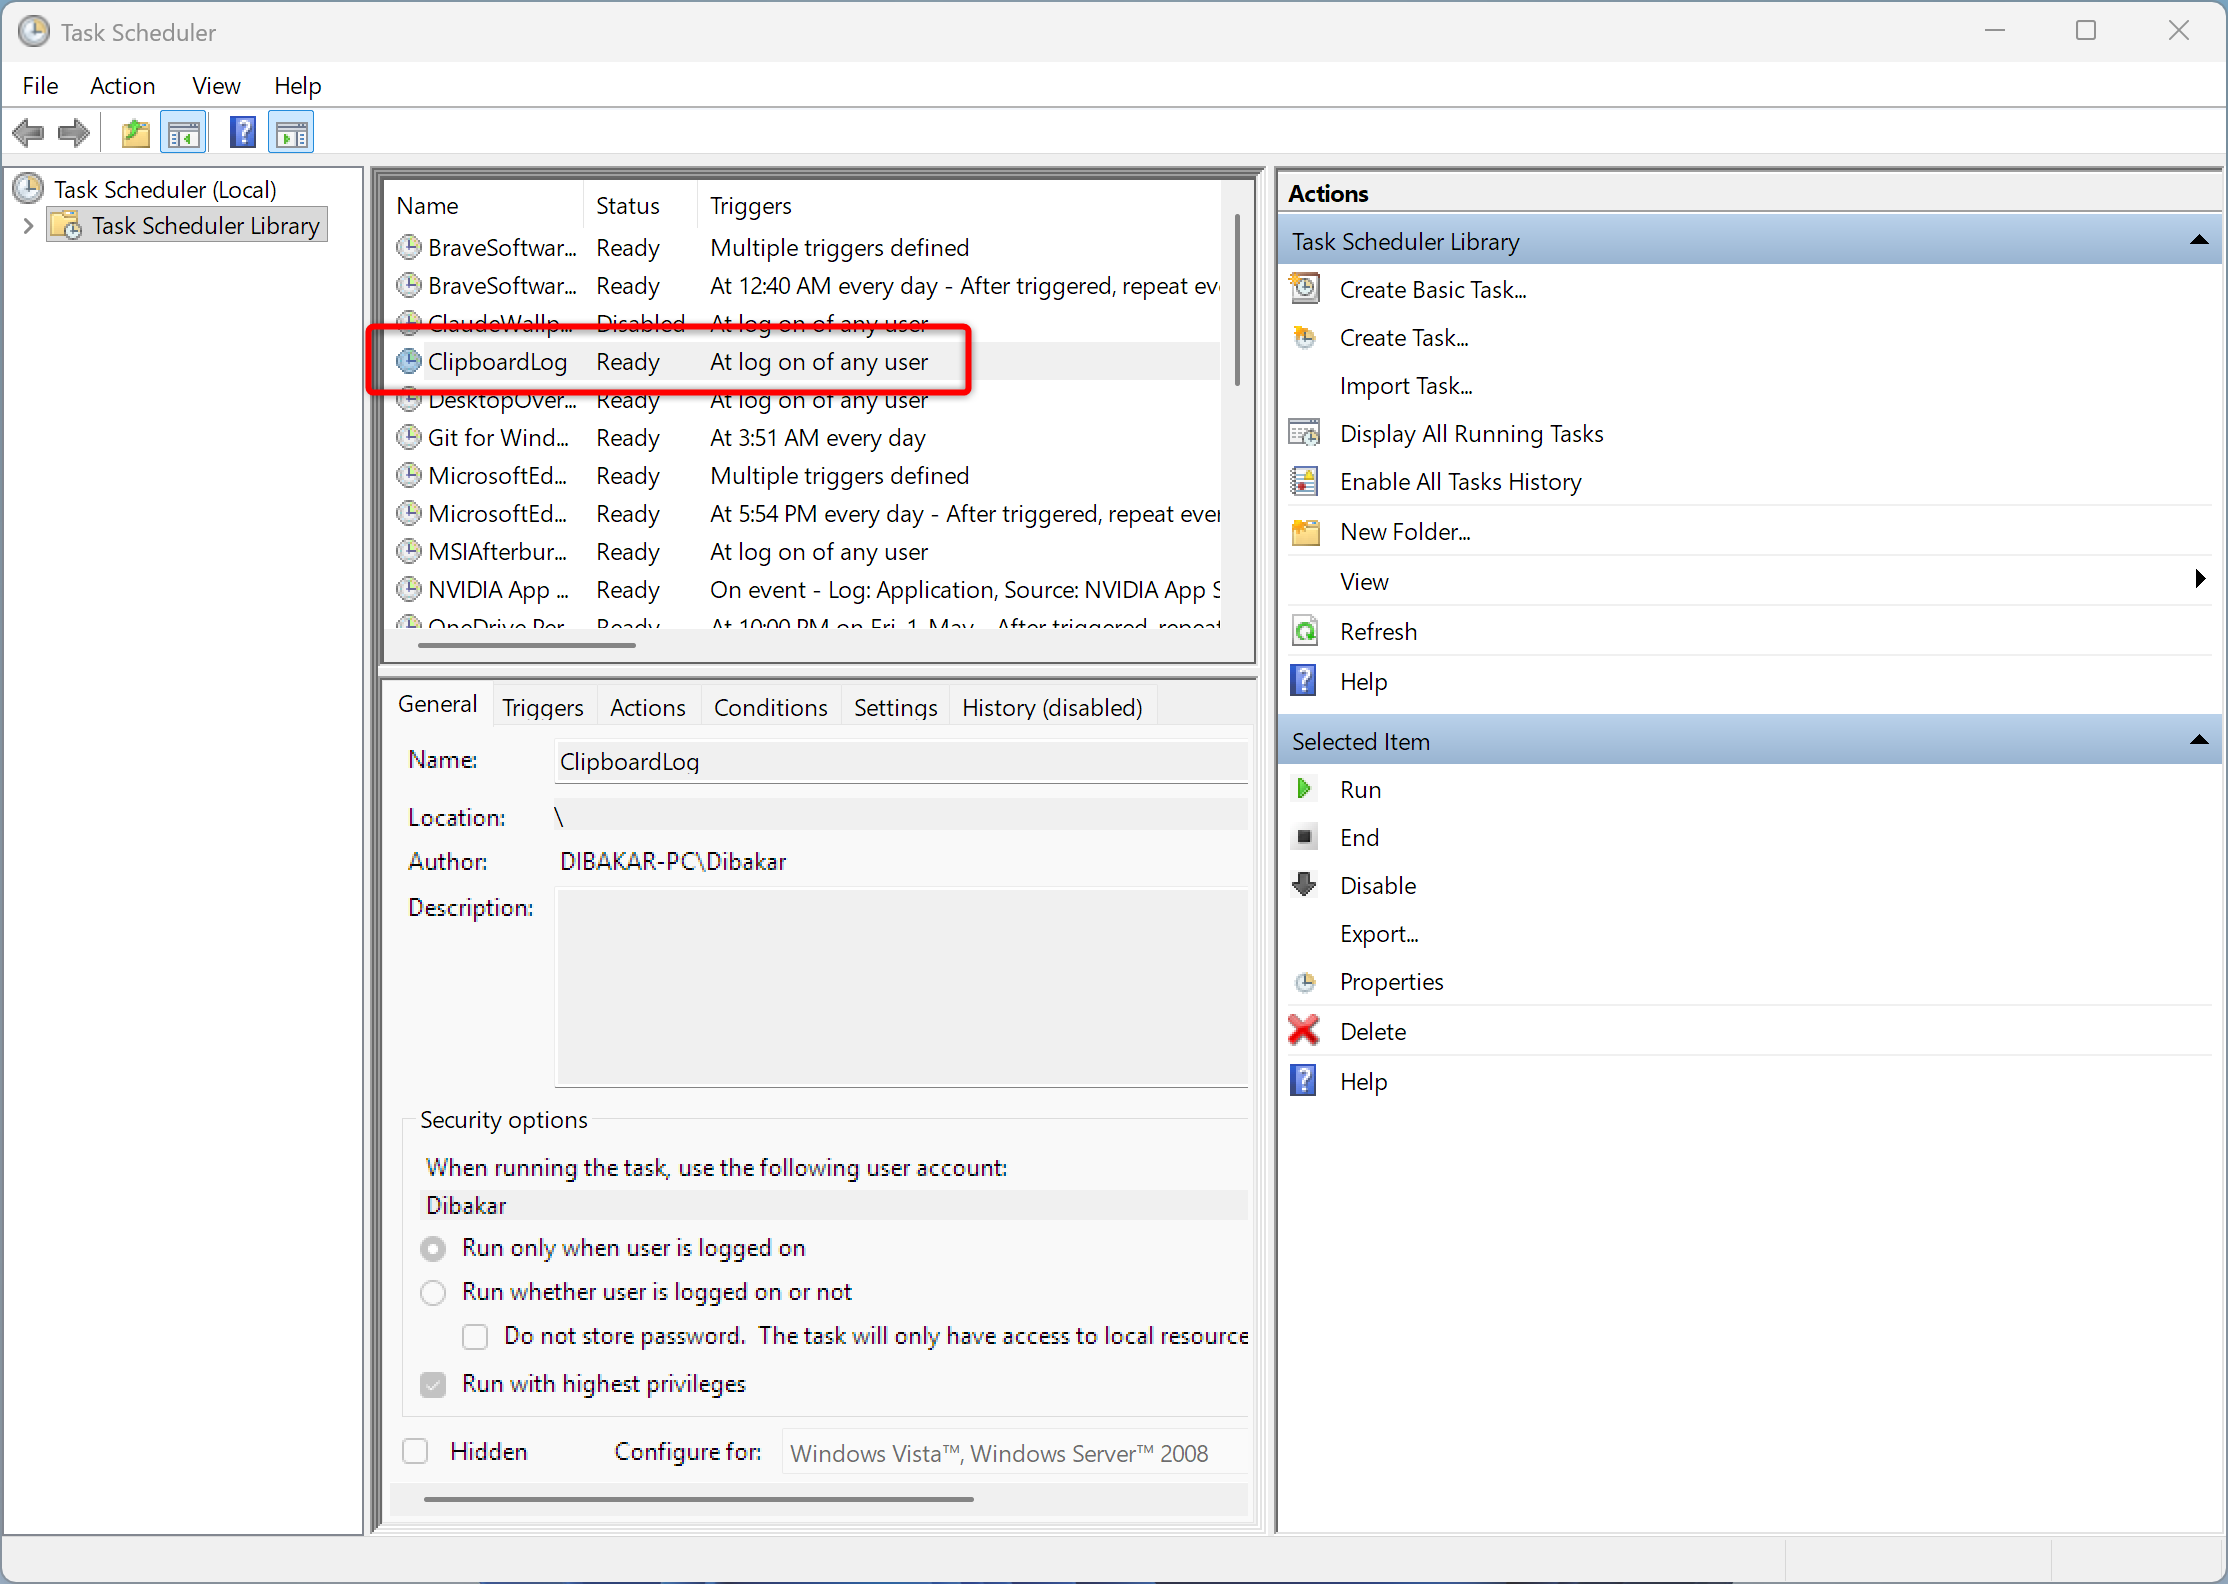Click the blue Help toolbar icon
This screenshot has height=1584, width=2228.
[x=243, y=133]
